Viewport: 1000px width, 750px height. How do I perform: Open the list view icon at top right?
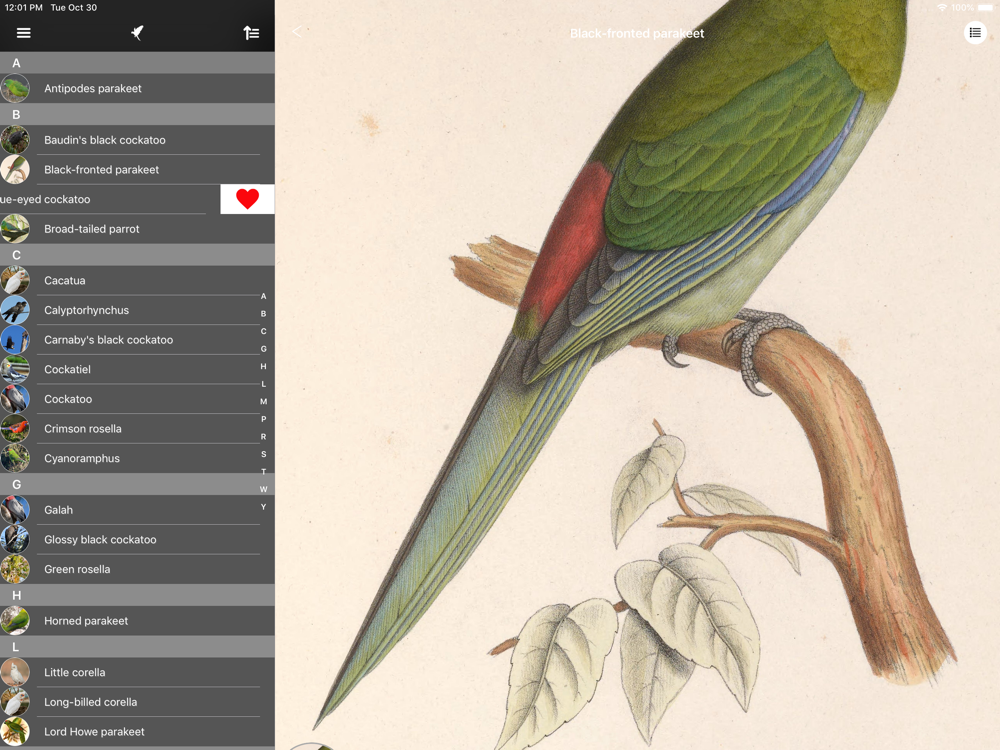point(975,33)
